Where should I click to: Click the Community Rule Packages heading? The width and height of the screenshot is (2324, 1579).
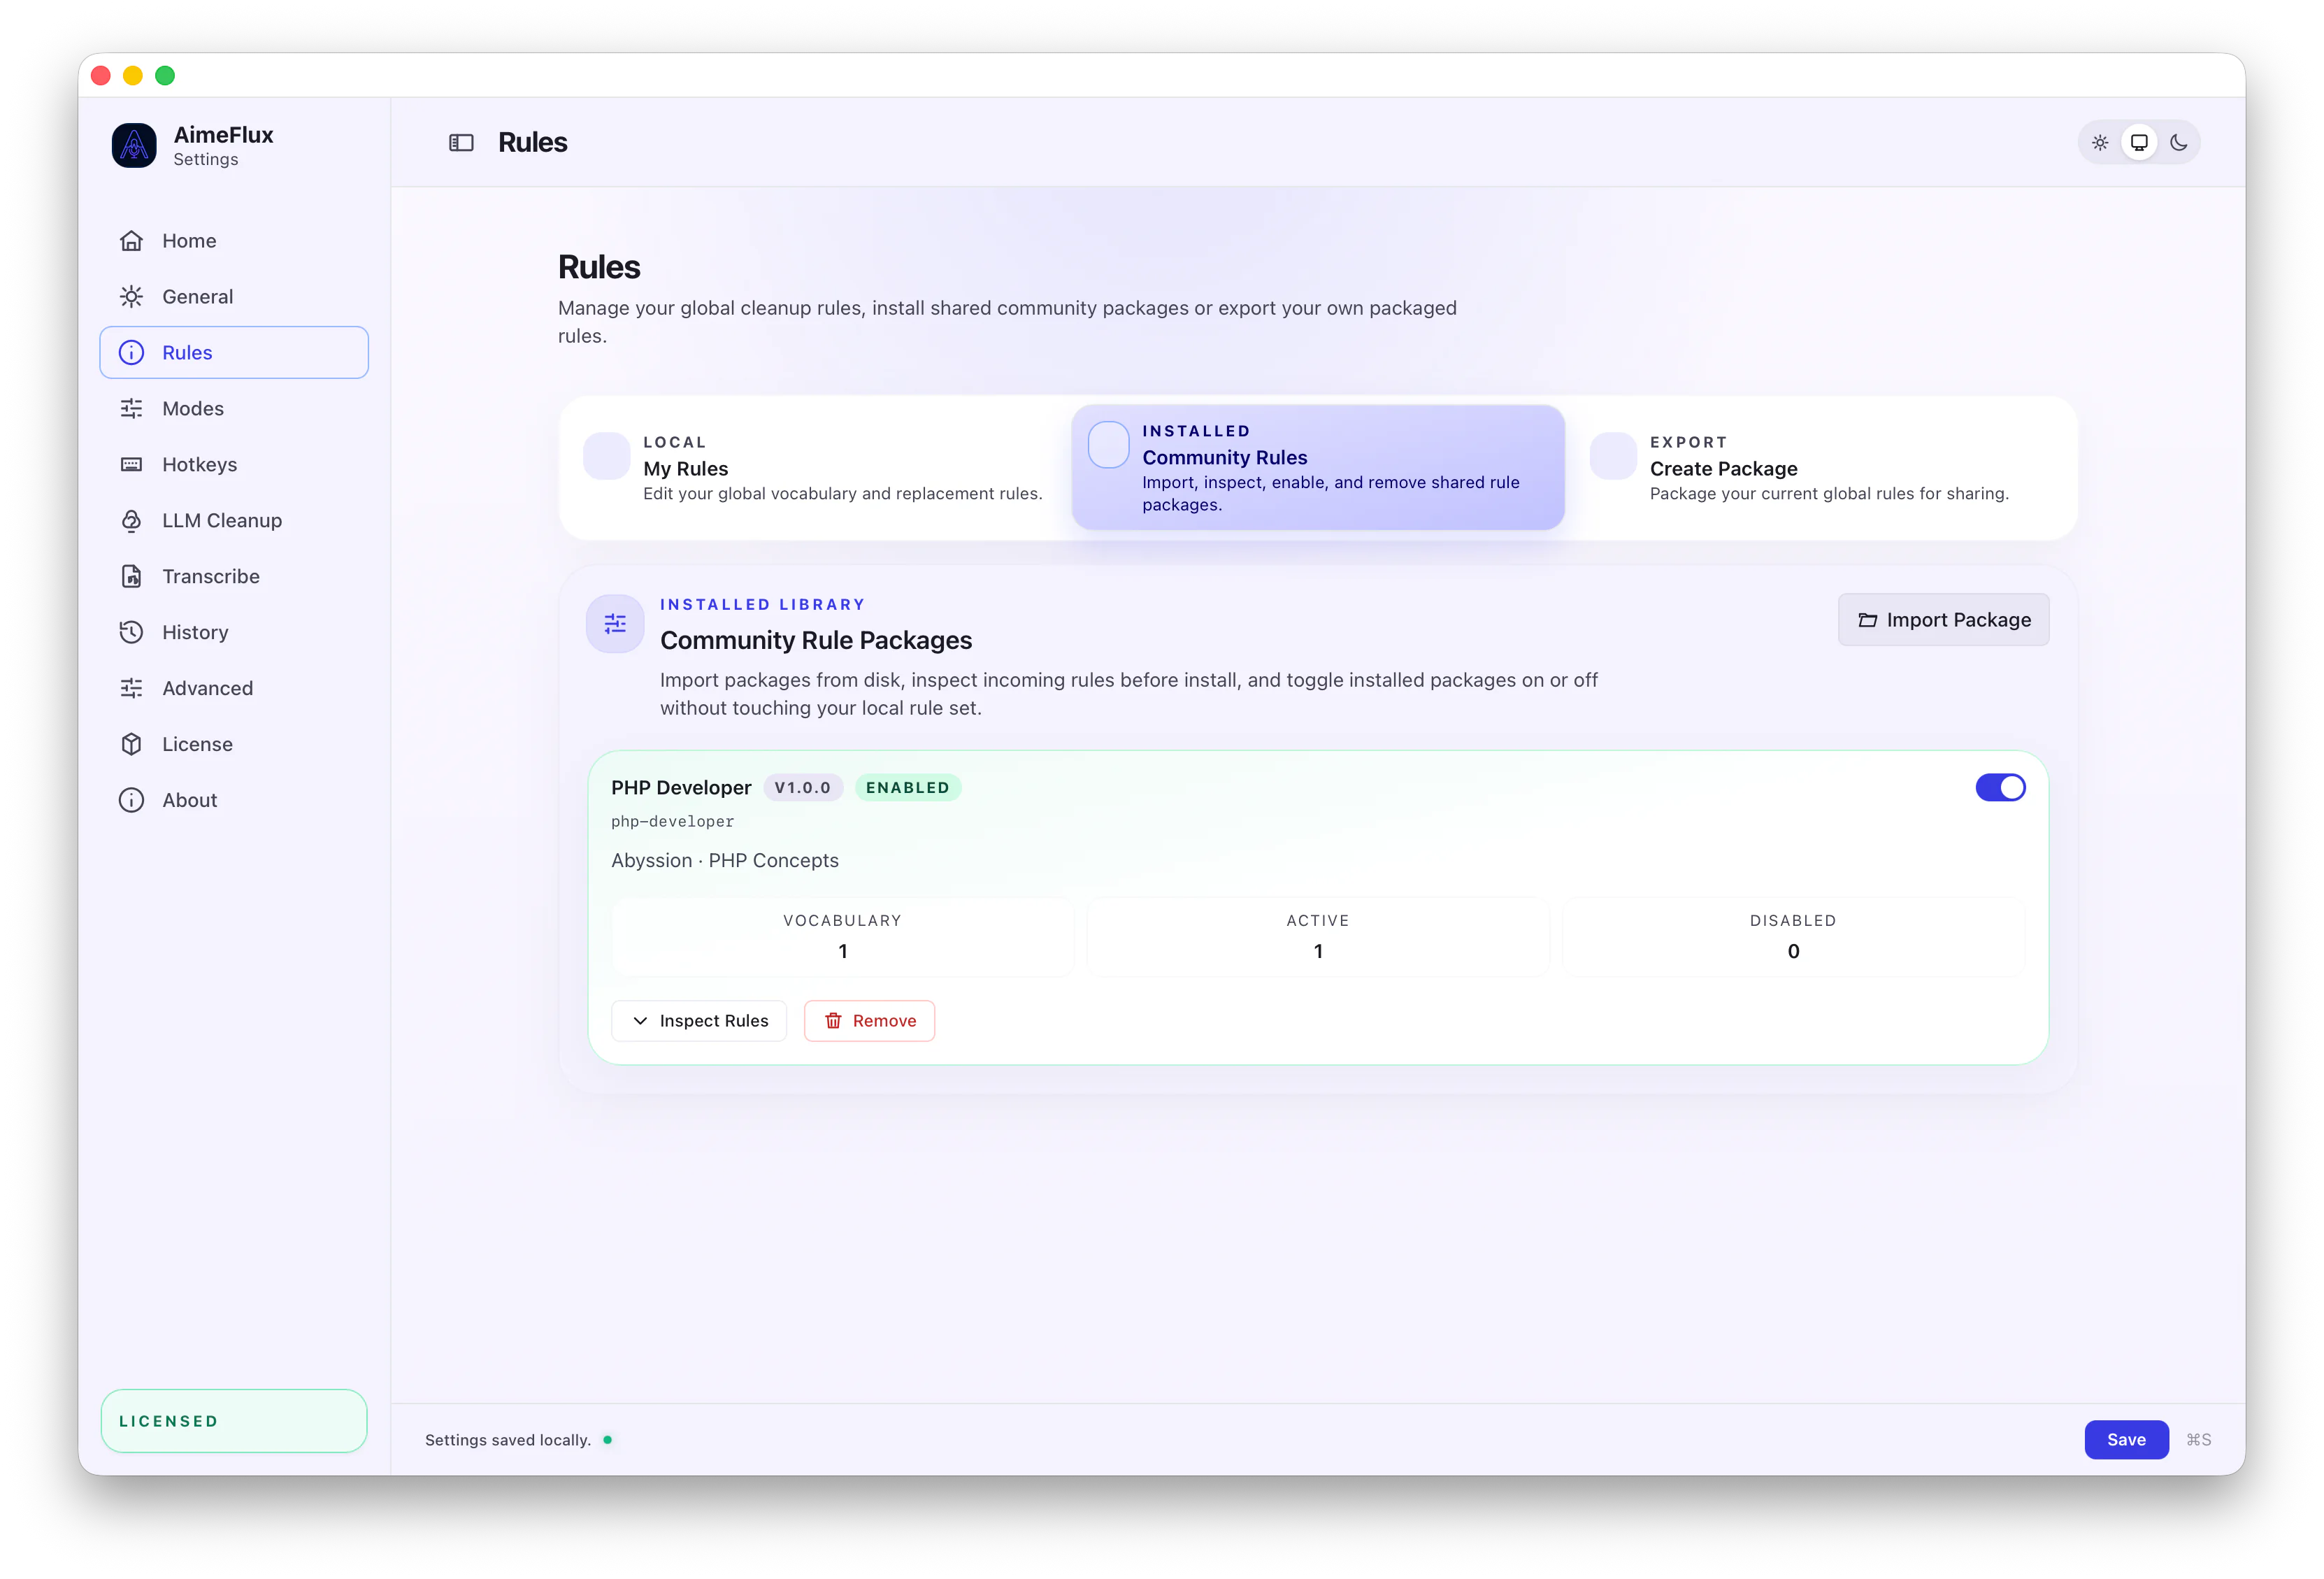tap(816, 641)
